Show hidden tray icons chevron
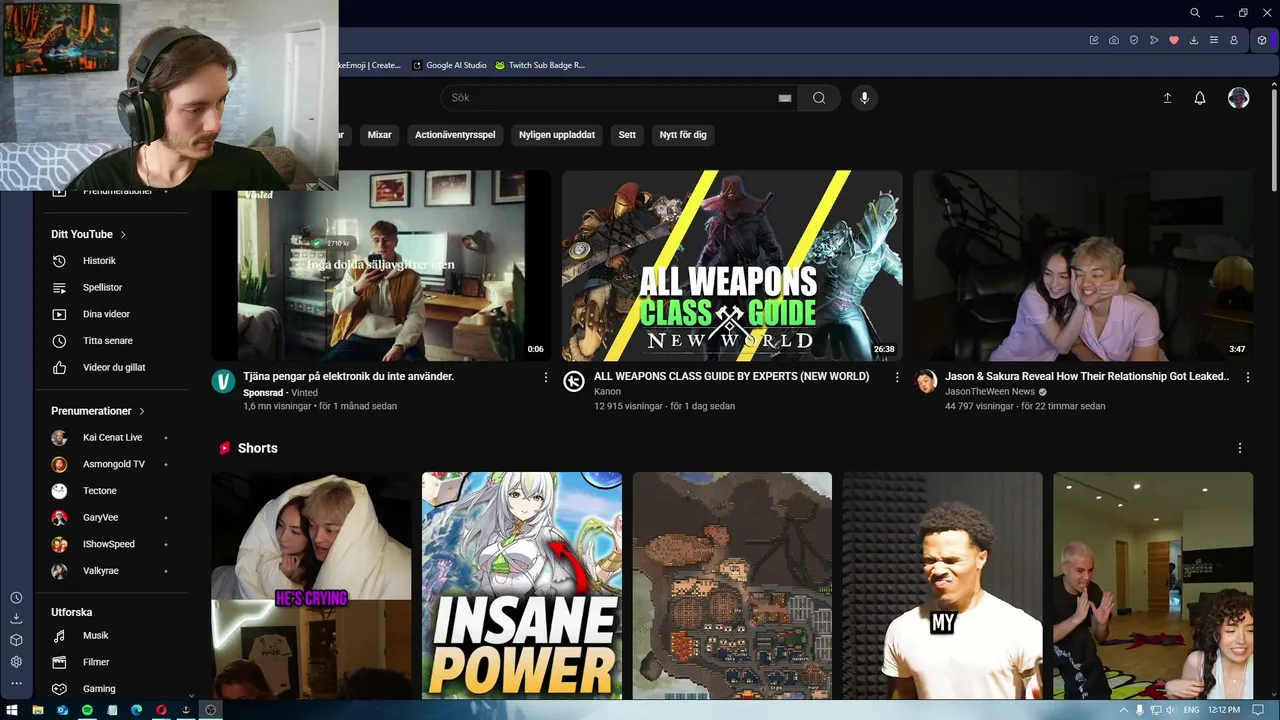The width and height of the screenshot is (1280, 720). (1123, 710)
